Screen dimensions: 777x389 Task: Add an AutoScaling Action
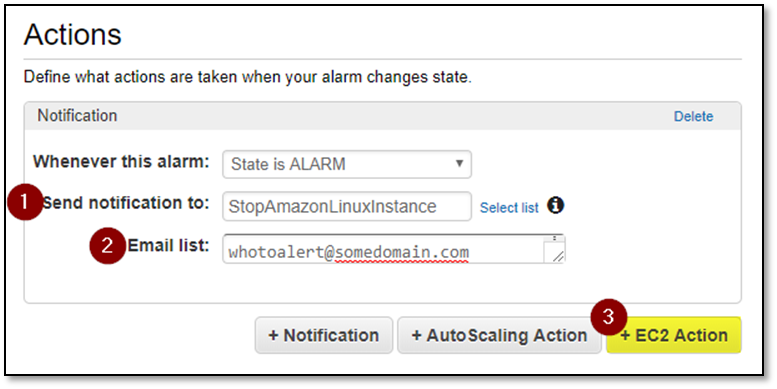point(499,335)
